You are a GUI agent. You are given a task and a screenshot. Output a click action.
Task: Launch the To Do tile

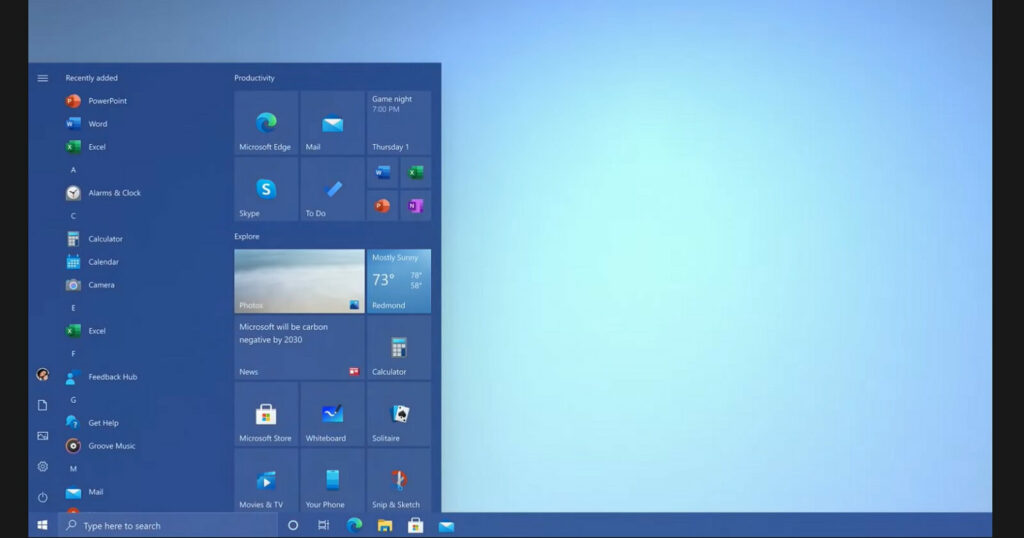point(332,189)
